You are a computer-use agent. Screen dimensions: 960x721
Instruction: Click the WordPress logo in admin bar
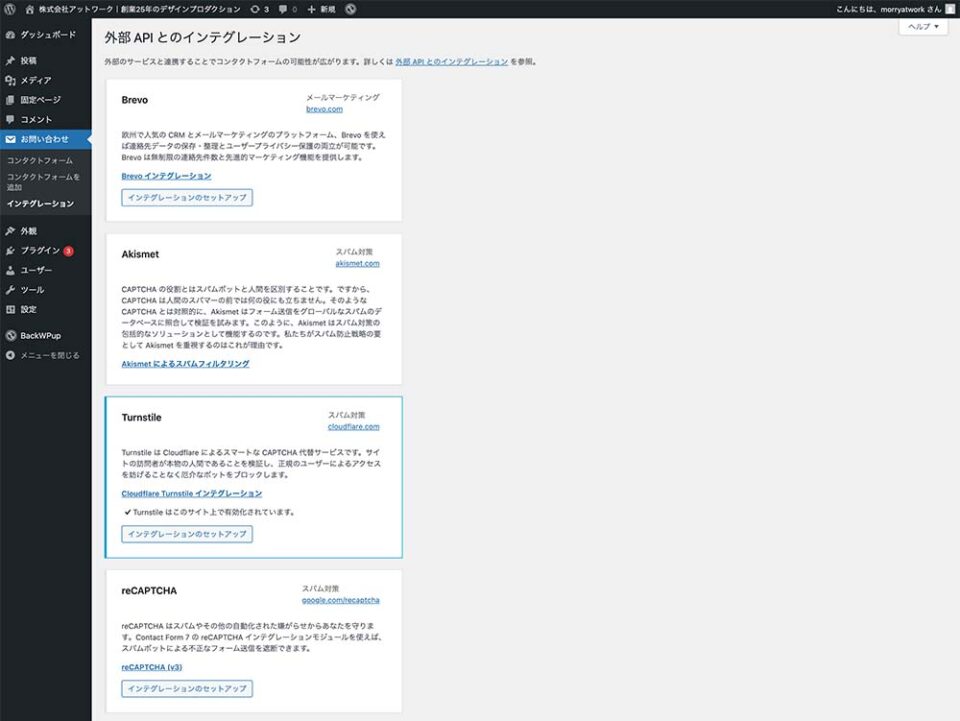(x=10, y=9)
